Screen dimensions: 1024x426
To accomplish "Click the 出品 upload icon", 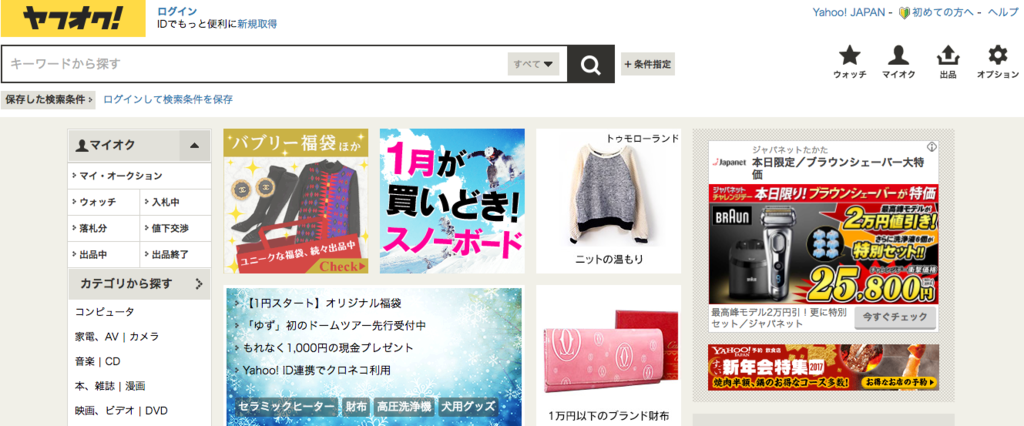I will [948, 56].
